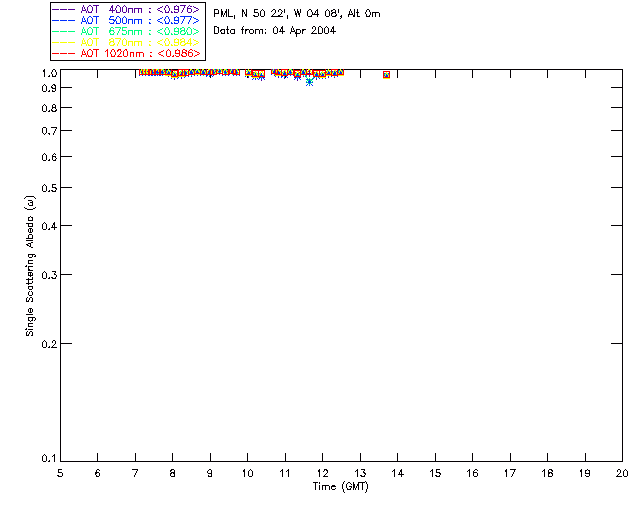Click the AOT 1020nm legend entry
This screenshot has height=512, width=640.
(126, 53)
